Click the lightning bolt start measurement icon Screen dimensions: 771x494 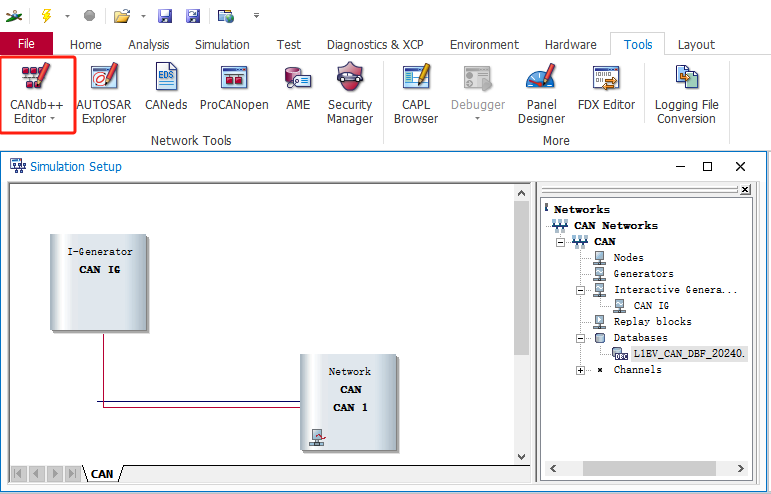(x=46, y=16)
